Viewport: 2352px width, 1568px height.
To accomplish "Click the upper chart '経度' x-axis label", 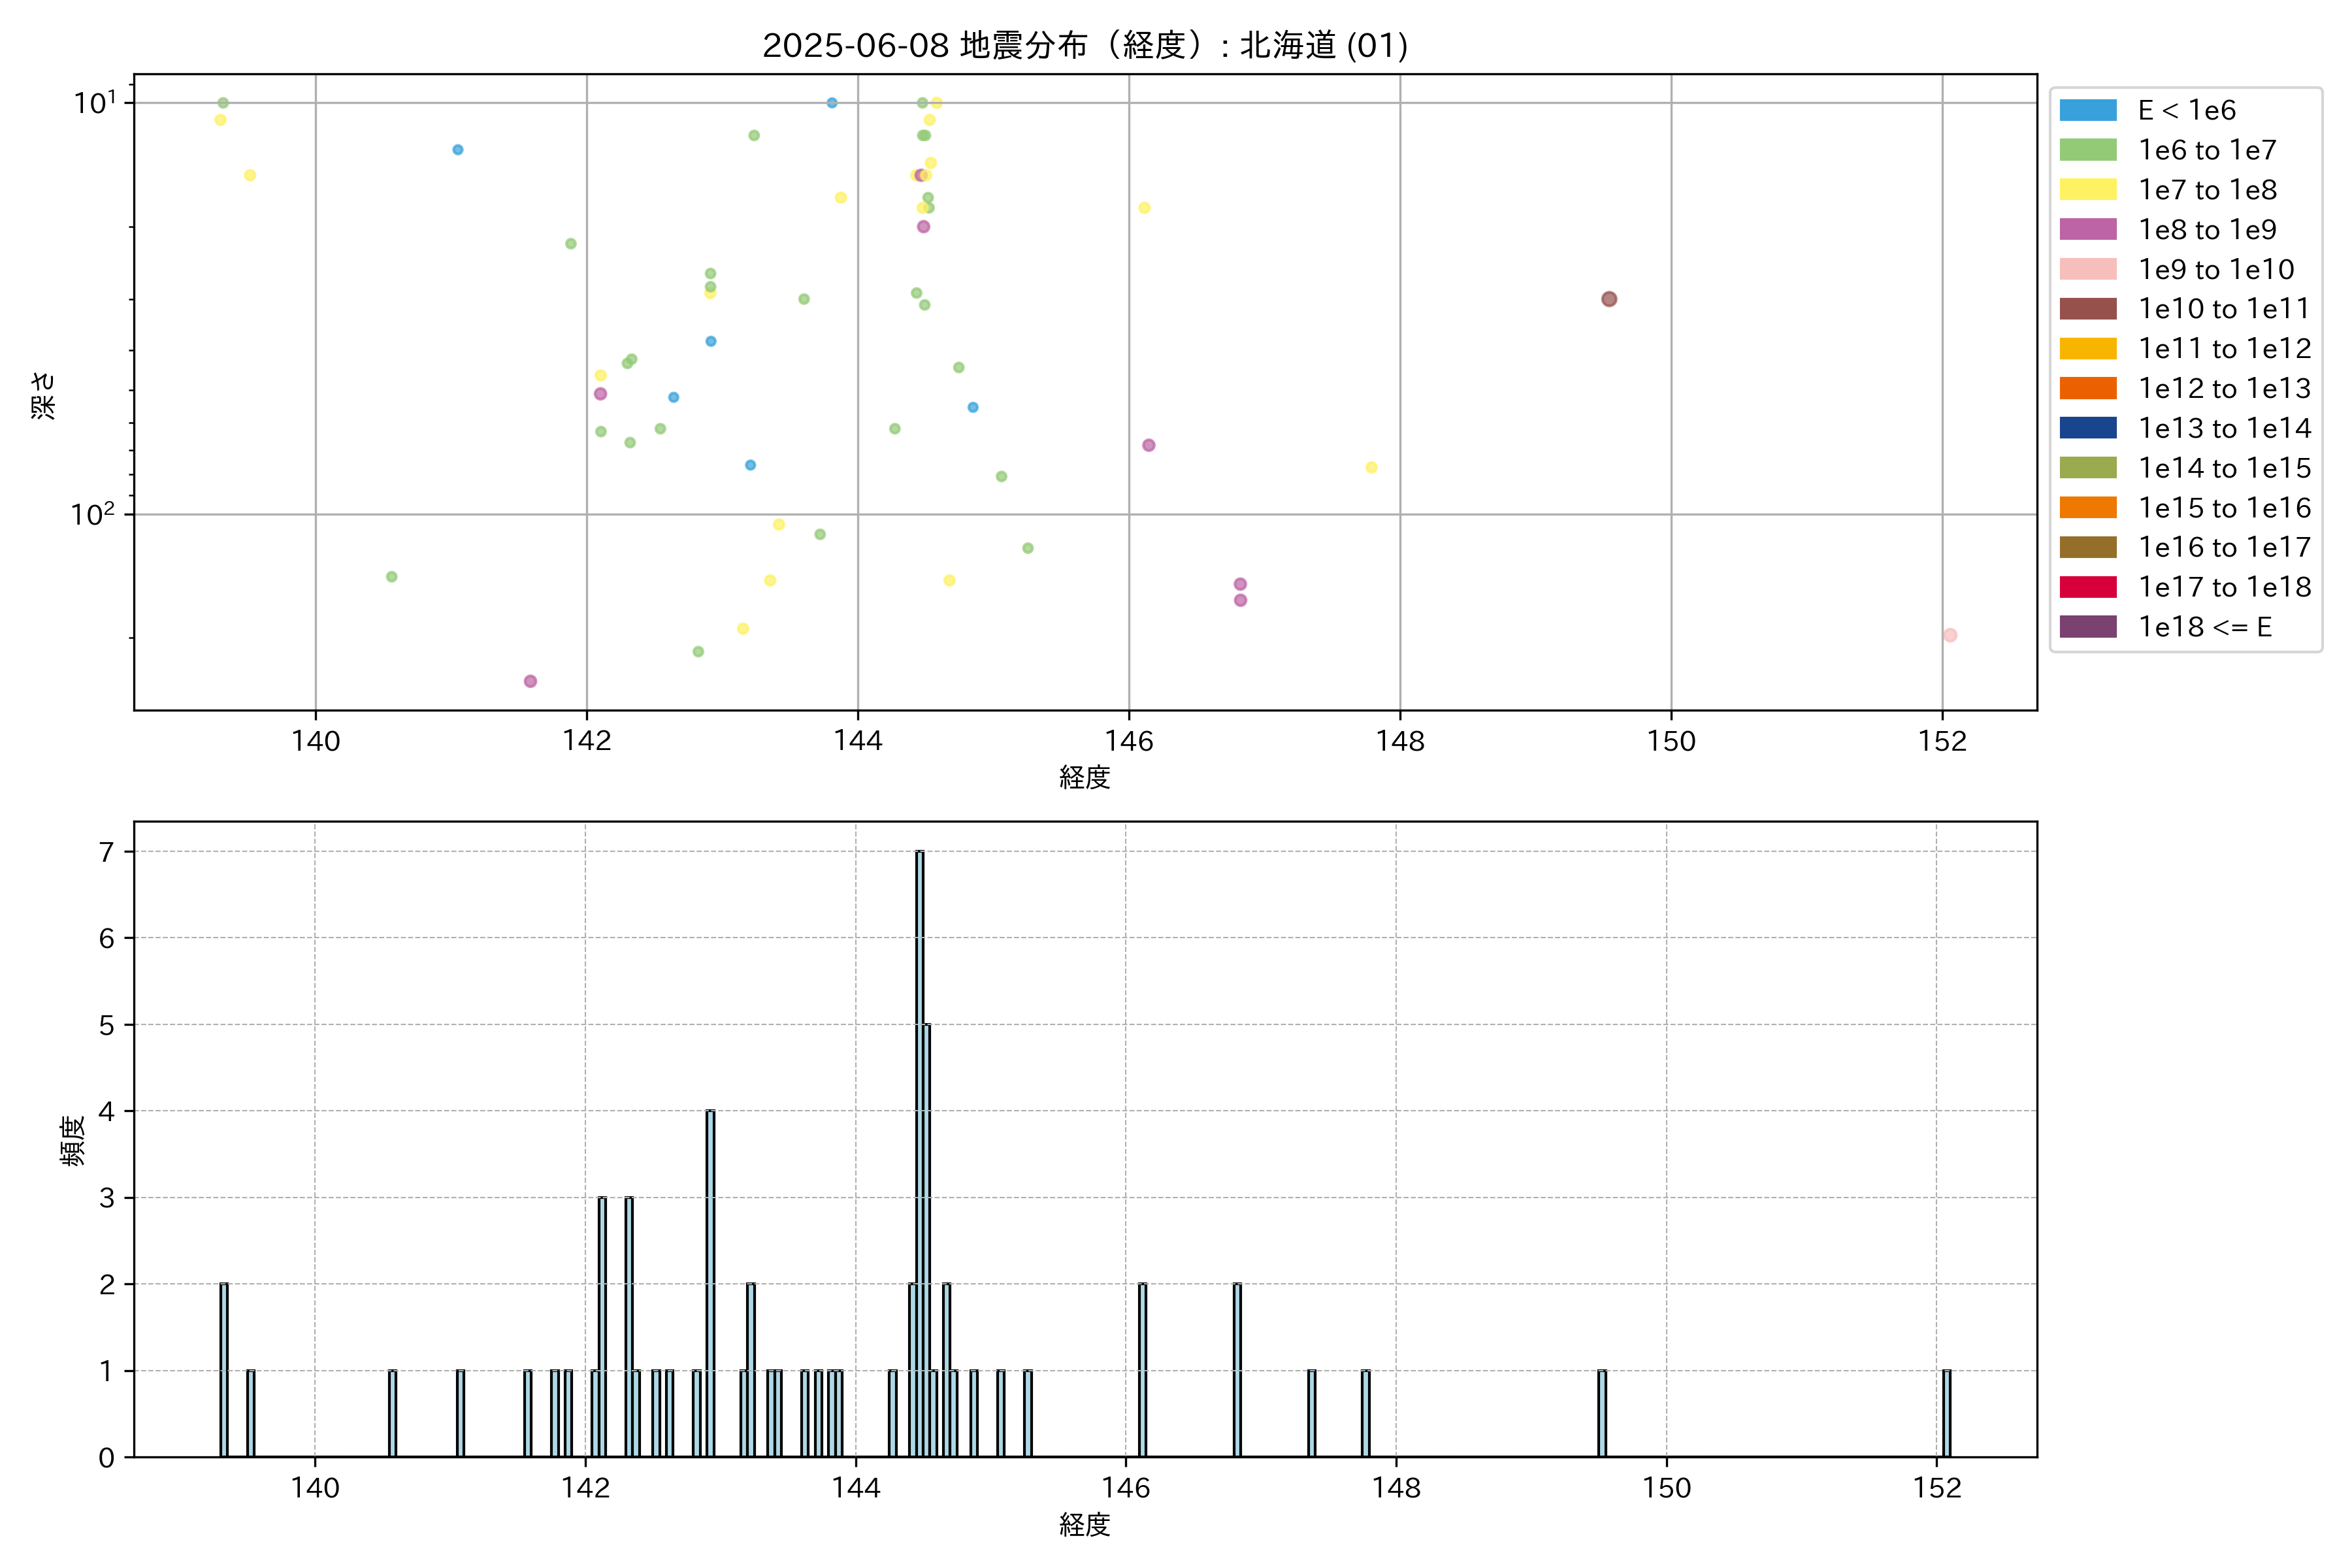I will point(1084,777).
